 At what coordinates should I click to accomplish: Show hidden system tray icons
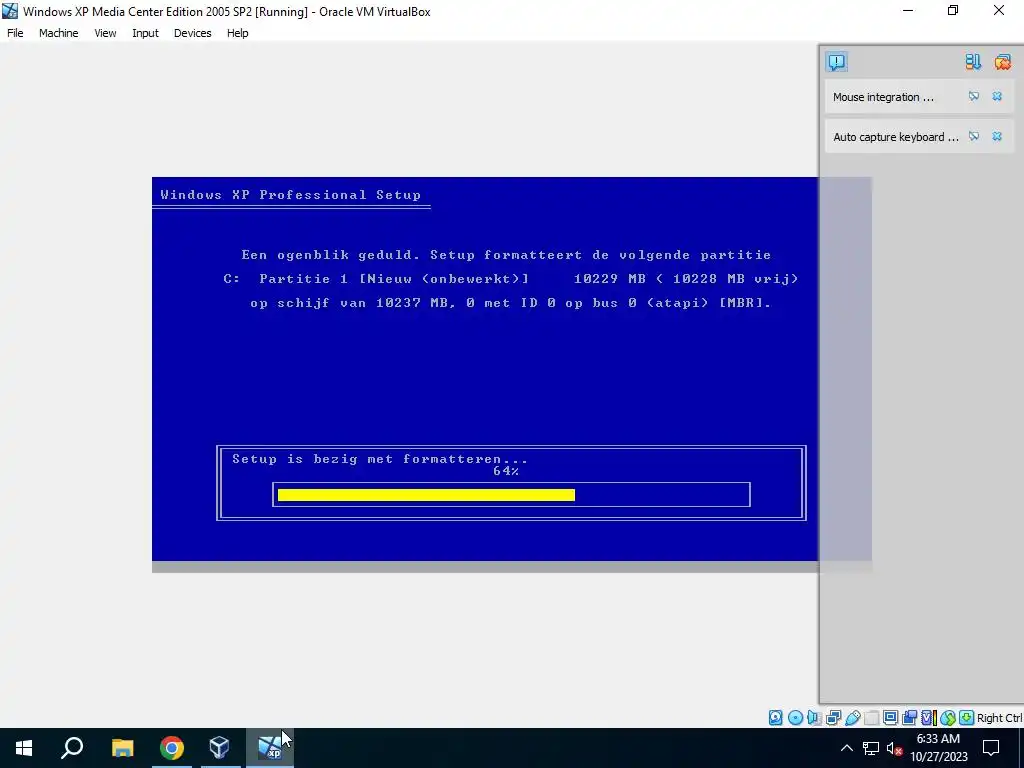pos(846,748)
